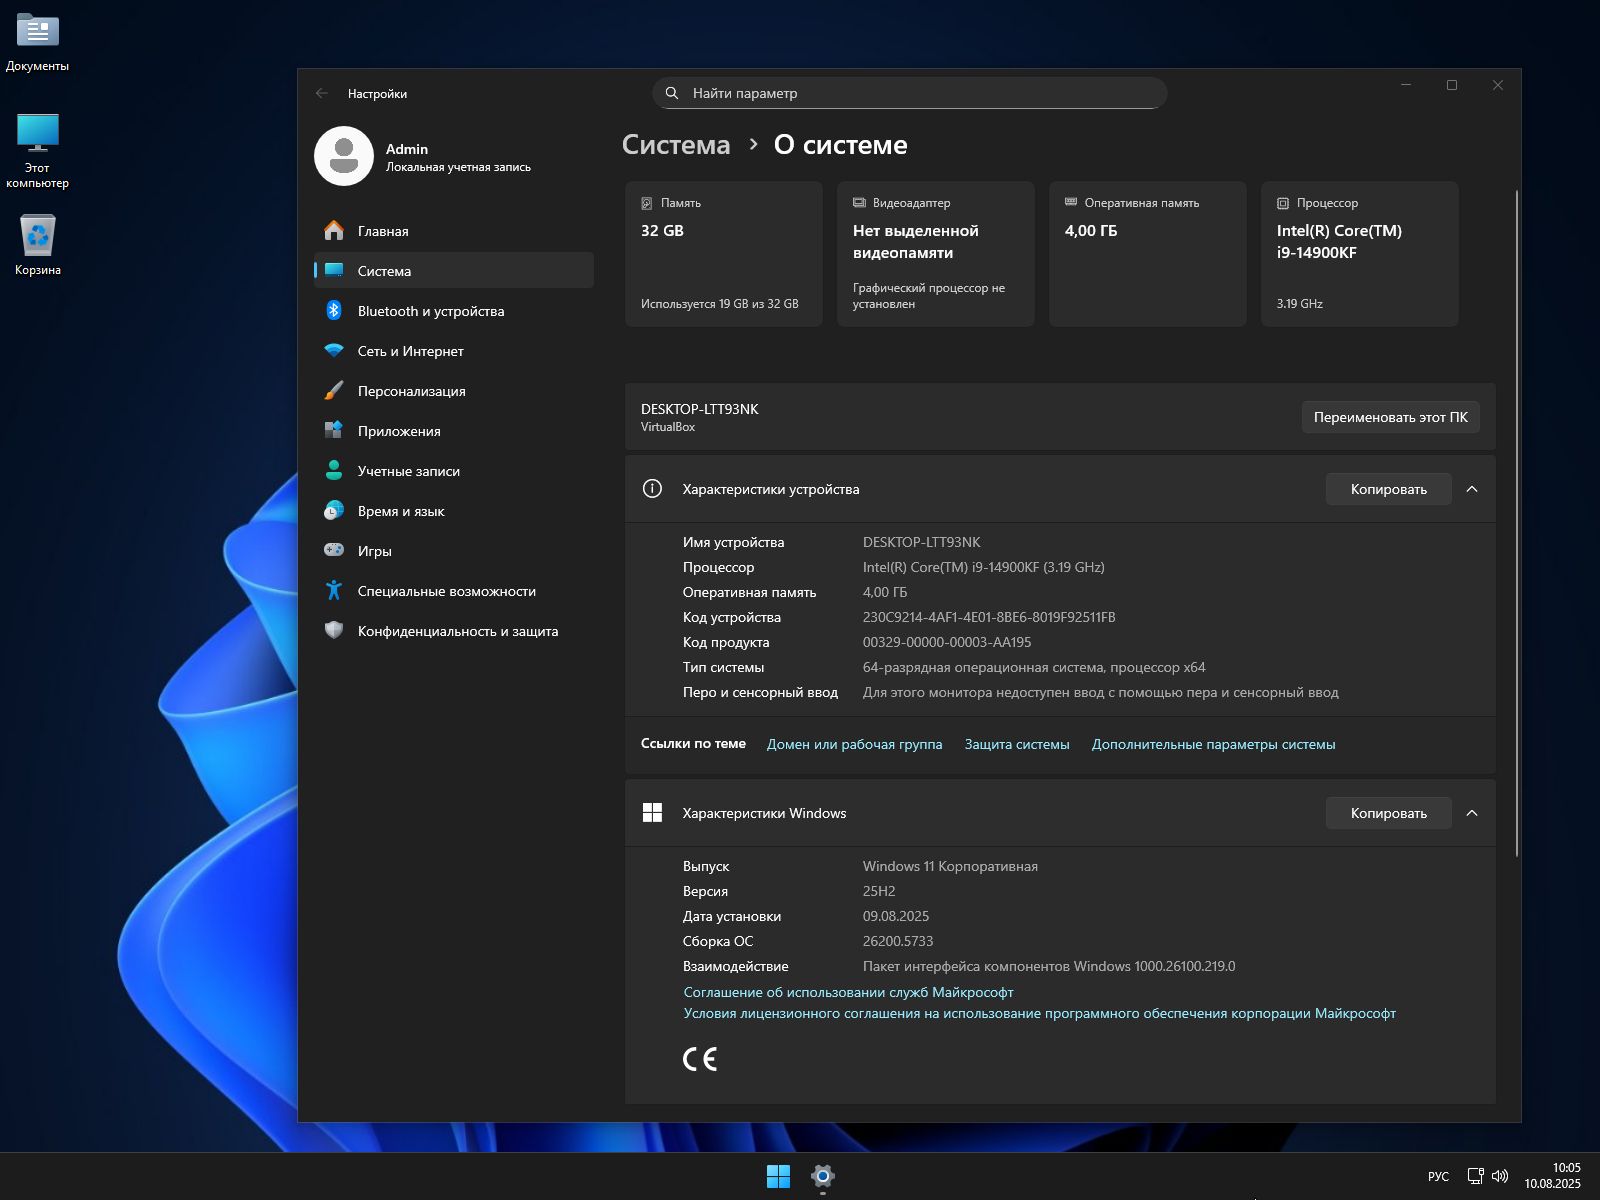Click the Память storage card icon

point(647,203)
